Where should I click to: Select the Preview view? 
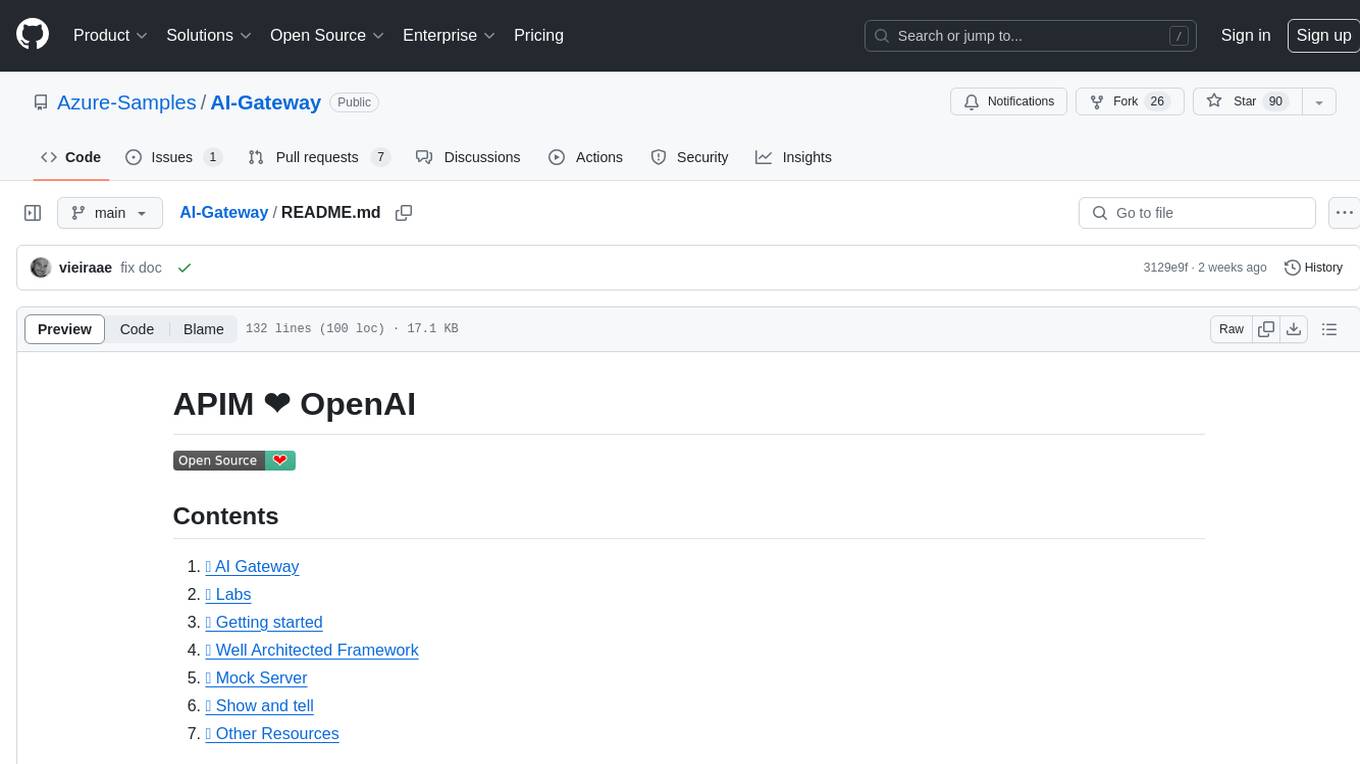point(65,329)
